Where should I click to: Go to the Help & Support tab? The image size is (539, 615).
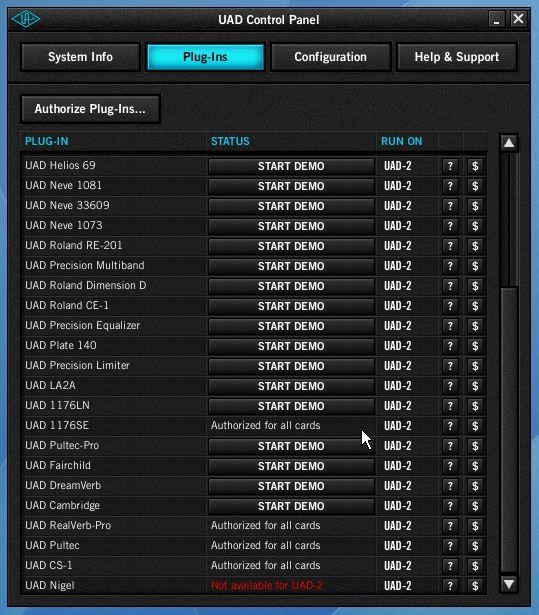tap(457, 57)
